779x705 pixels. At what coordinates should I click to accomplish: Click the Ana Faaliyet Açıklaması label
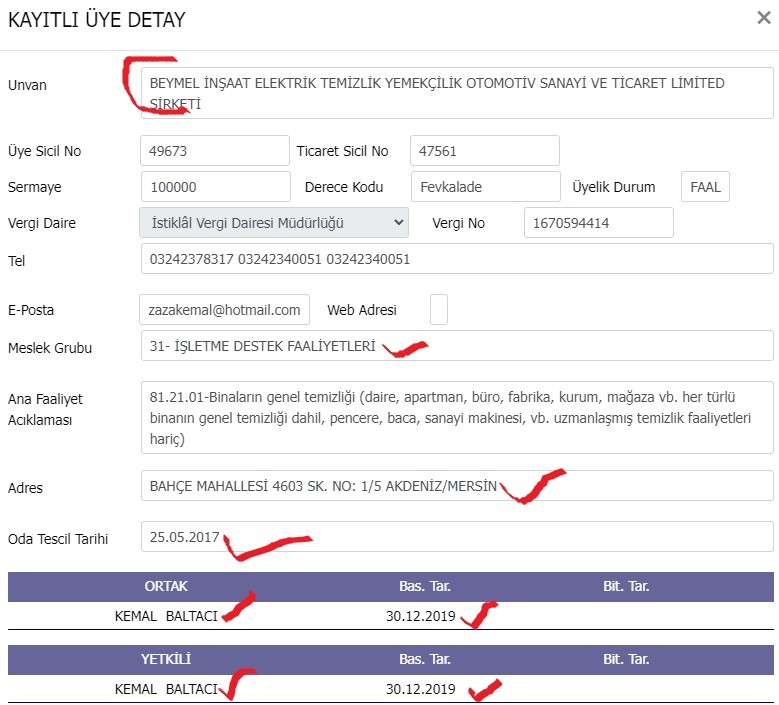pos(45,409)
